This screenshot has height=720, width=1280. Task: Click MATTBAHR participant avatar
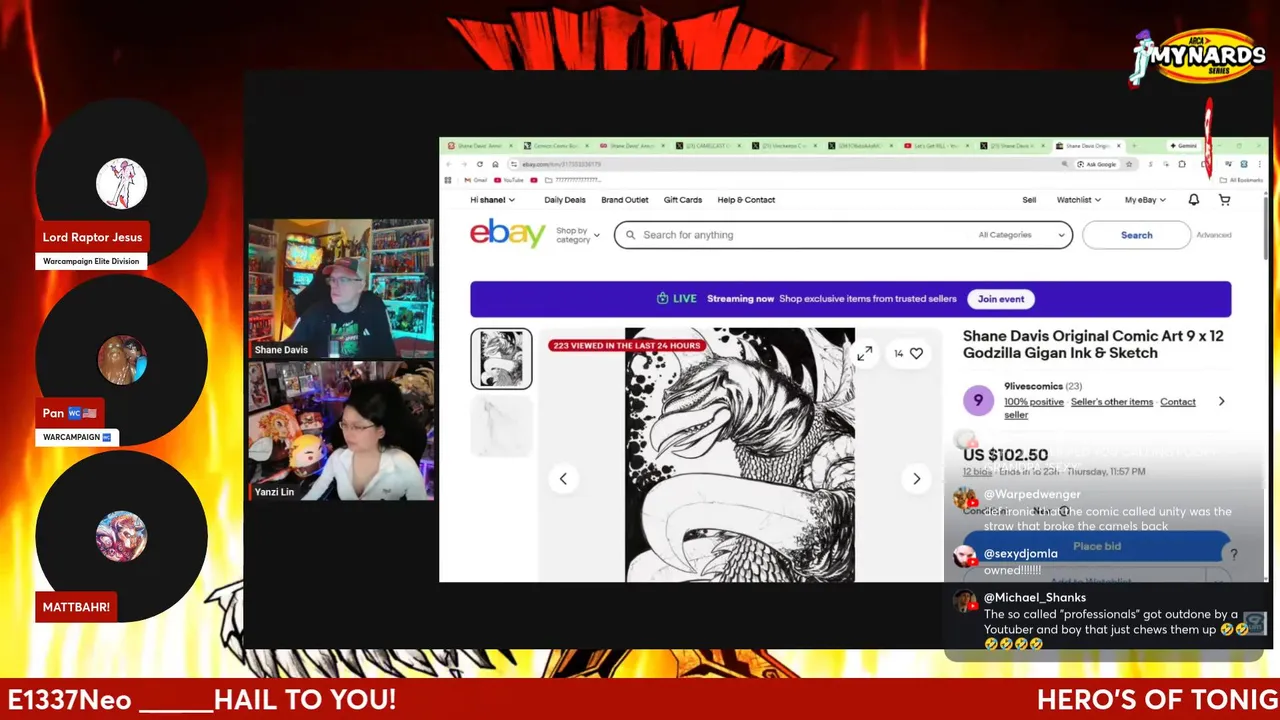click(122, 536)
